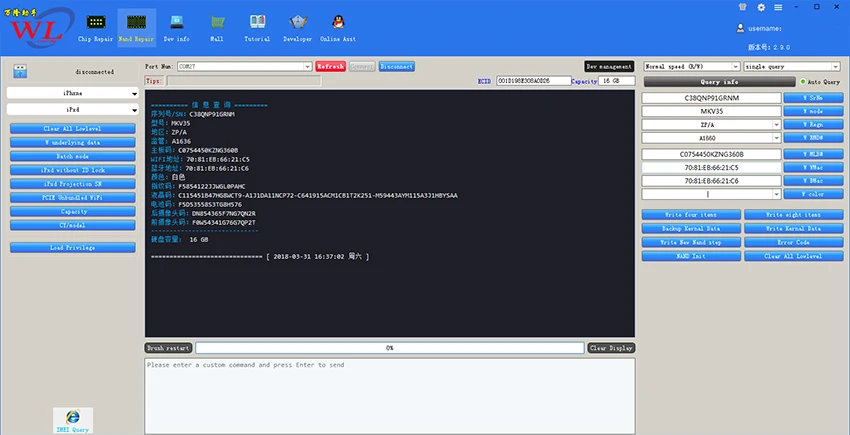
Task: Open Dev management
Action: pyautogui.click(x=609, y=66)
